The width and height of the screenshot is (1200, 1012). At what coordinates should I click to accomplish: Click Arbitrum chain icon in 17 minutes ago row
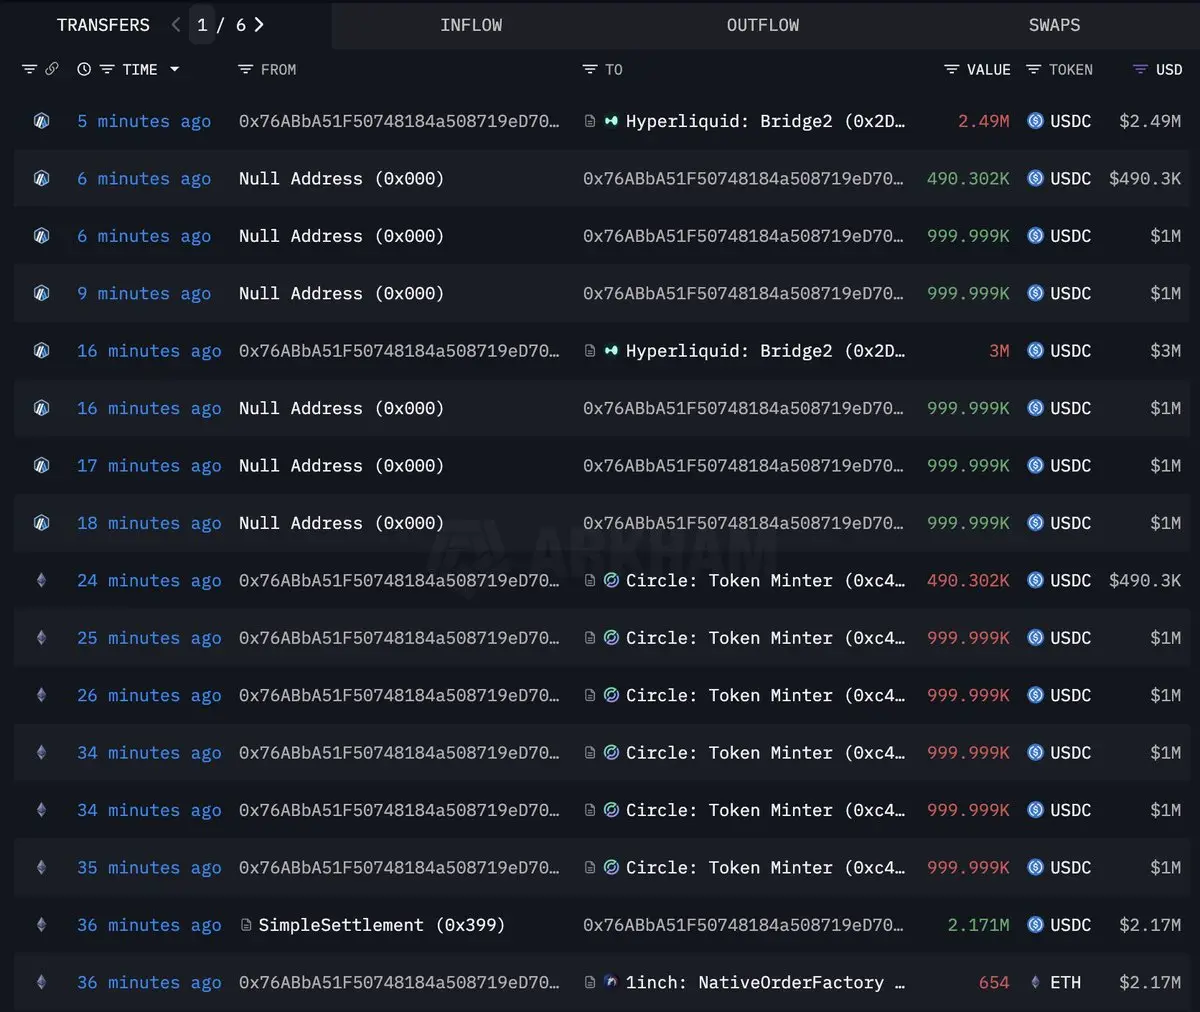[41, 466]
